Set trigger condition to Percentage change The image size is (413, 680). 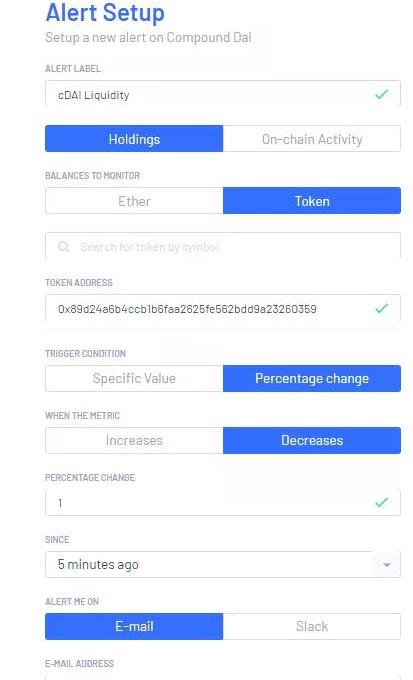[312, 378]
